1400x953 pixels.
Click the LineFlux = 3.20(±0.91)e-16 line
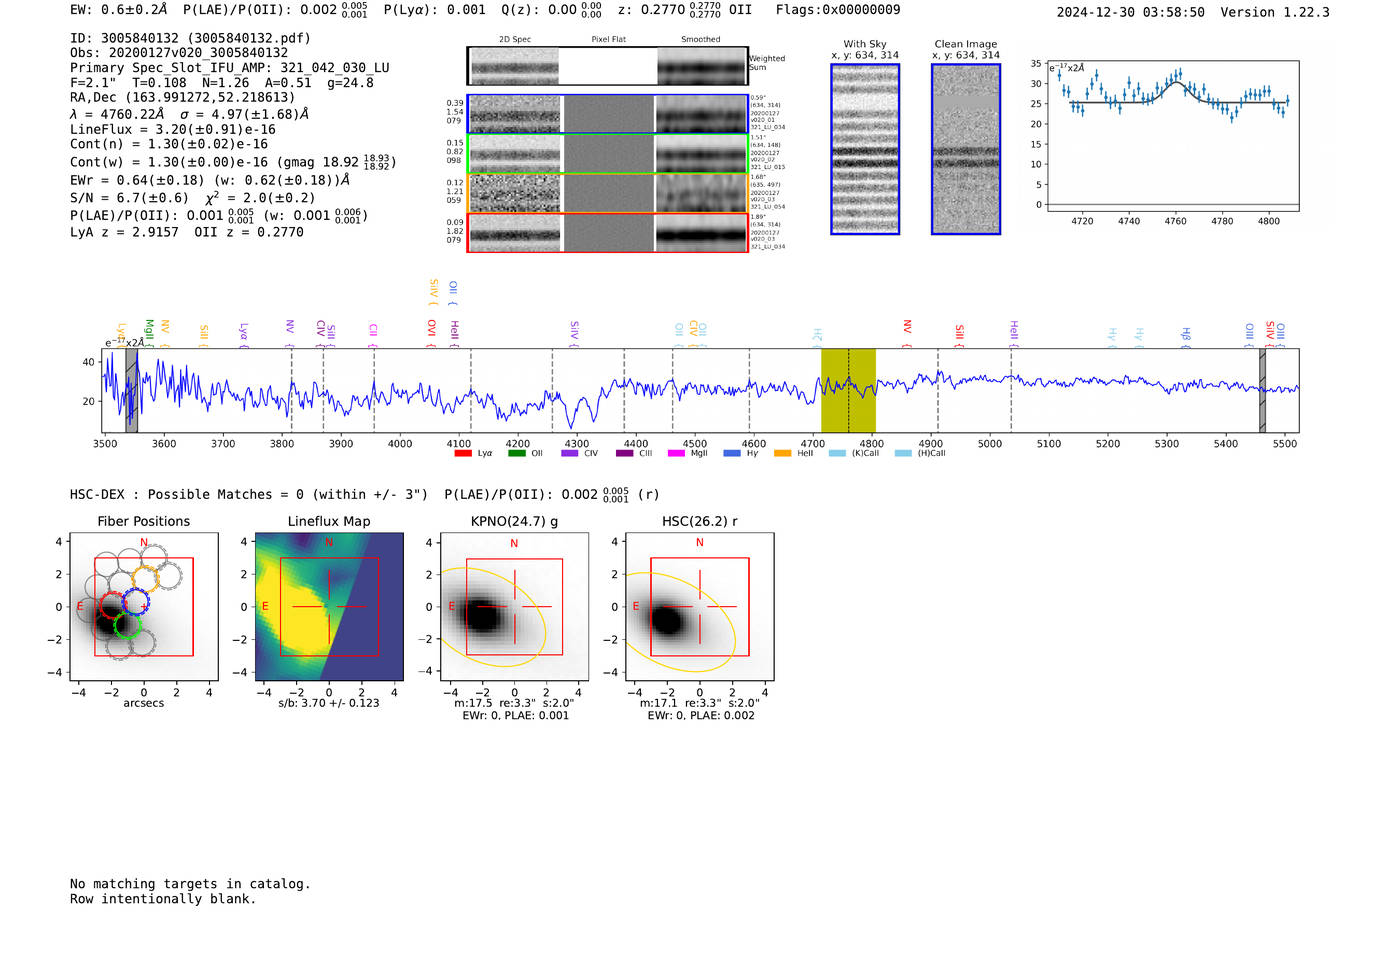tap(173, 130)
